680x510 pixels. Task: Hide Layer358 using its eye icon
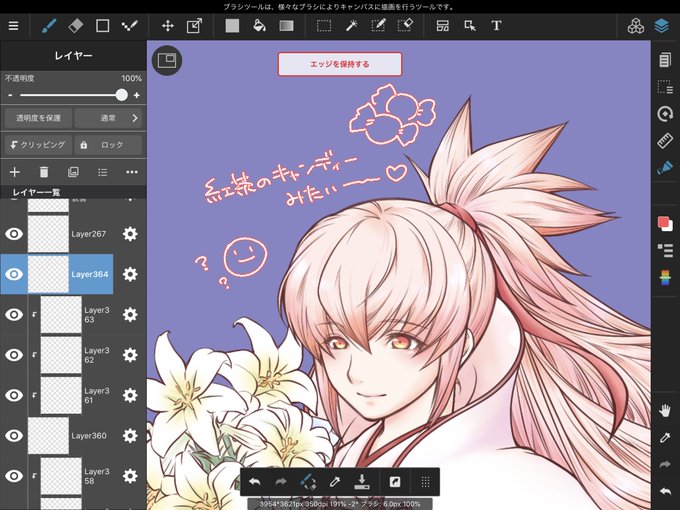[x=14, y=476]
